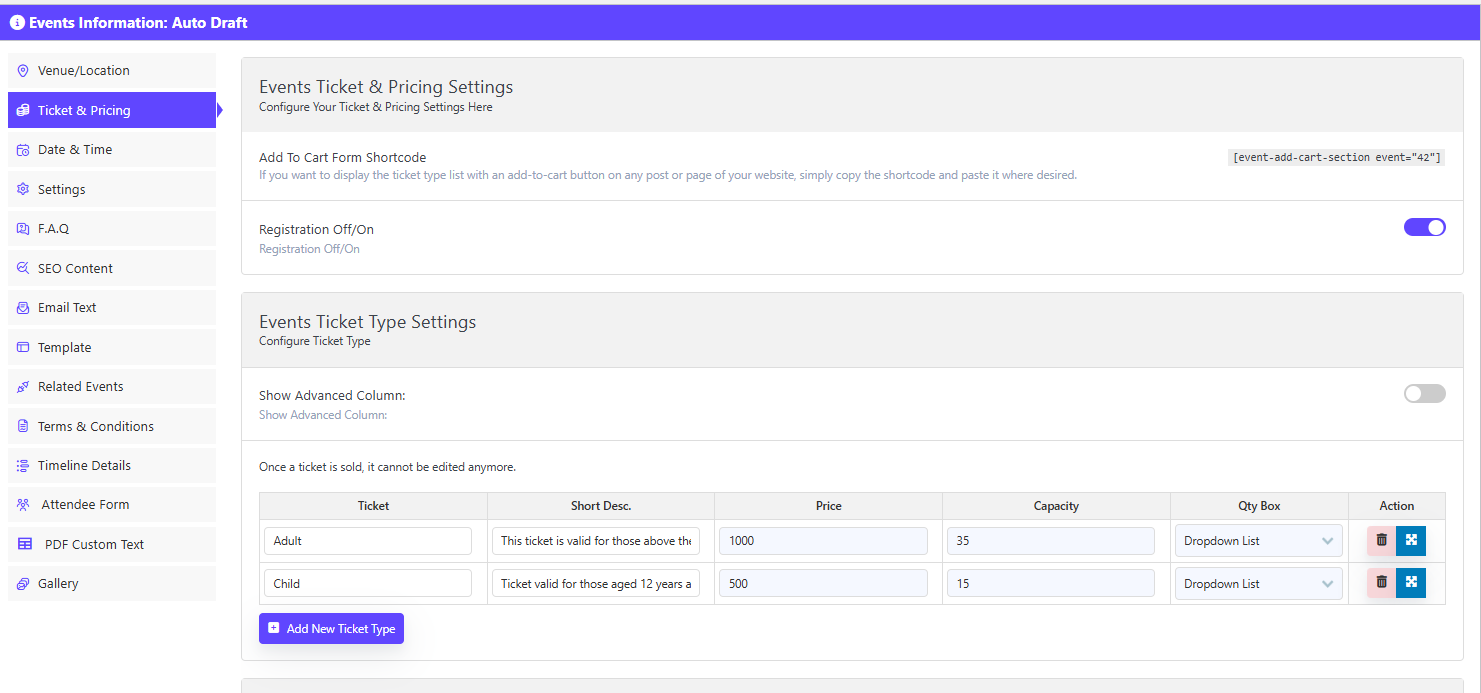Add a new ticket type
The image size is (1481, 693).
coord(331,629)
